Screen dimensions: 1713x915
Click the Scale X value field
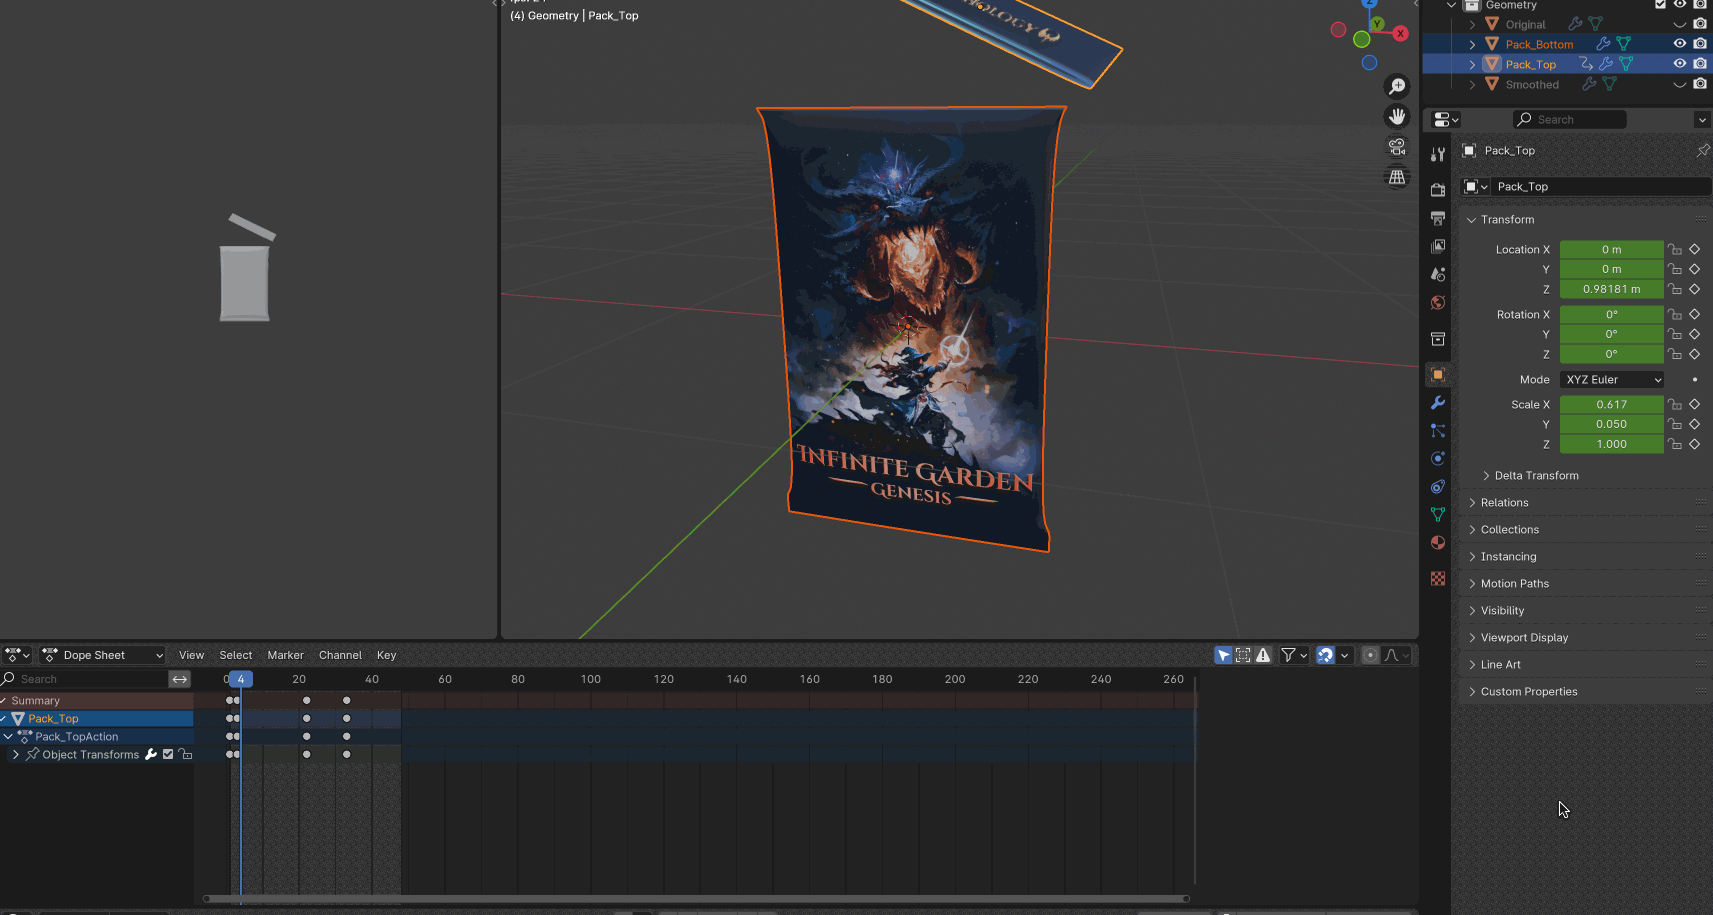click(x=1611, y=405)
